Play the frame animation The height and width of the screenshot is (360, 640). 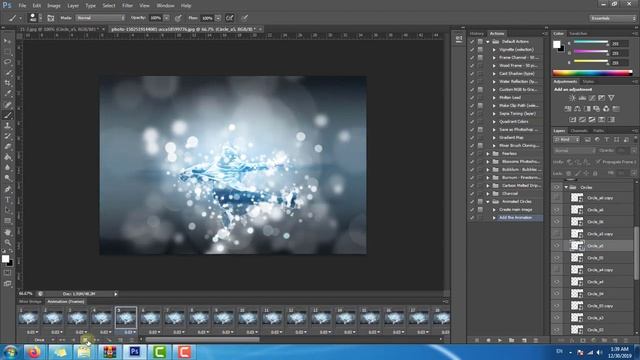pyautogui.click(x=85, y=340)
